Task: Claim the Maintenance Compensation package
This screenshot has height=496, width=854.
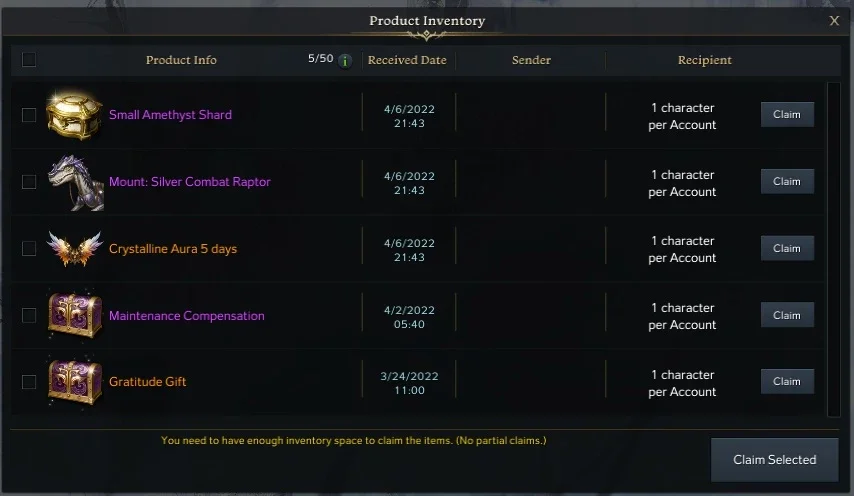Action: (787, 315)
